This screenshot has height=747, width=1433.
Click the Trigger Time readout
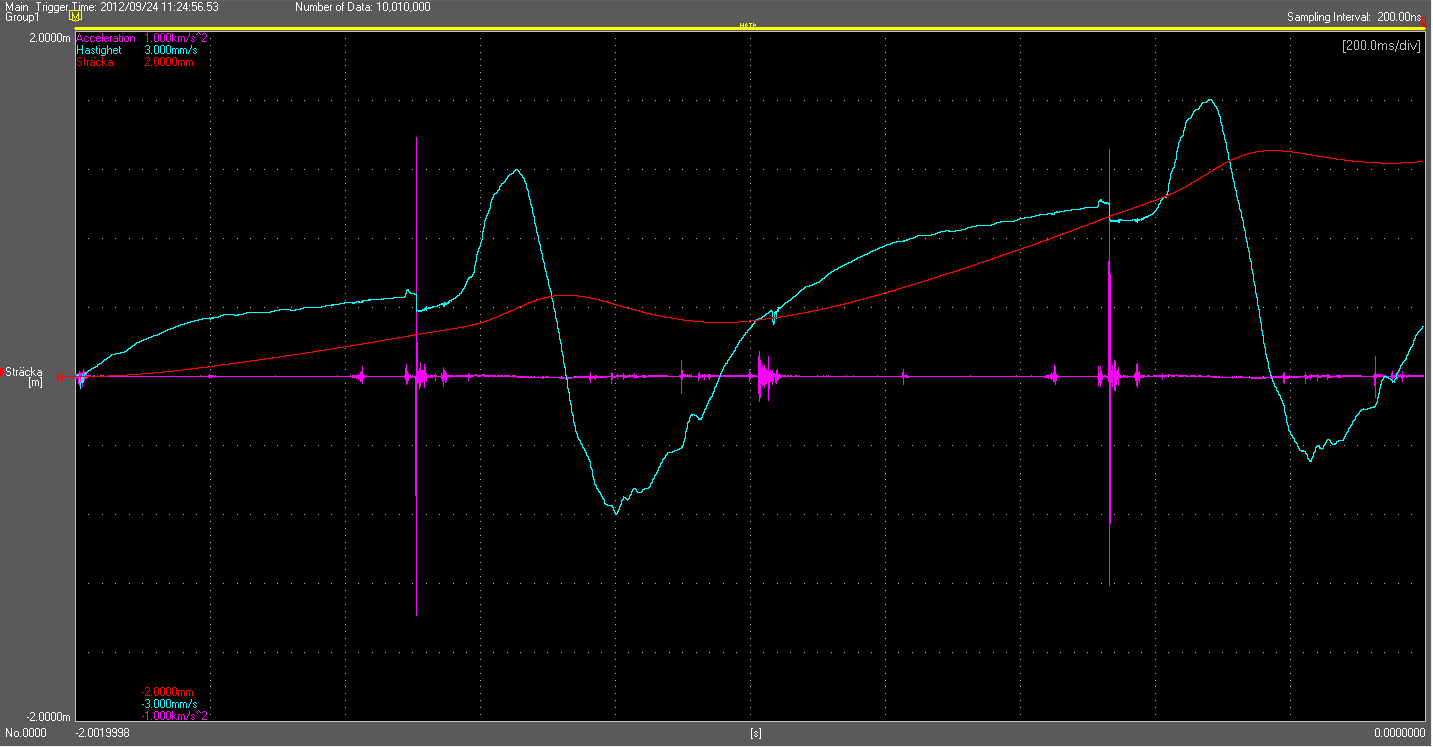click(127, 6)
